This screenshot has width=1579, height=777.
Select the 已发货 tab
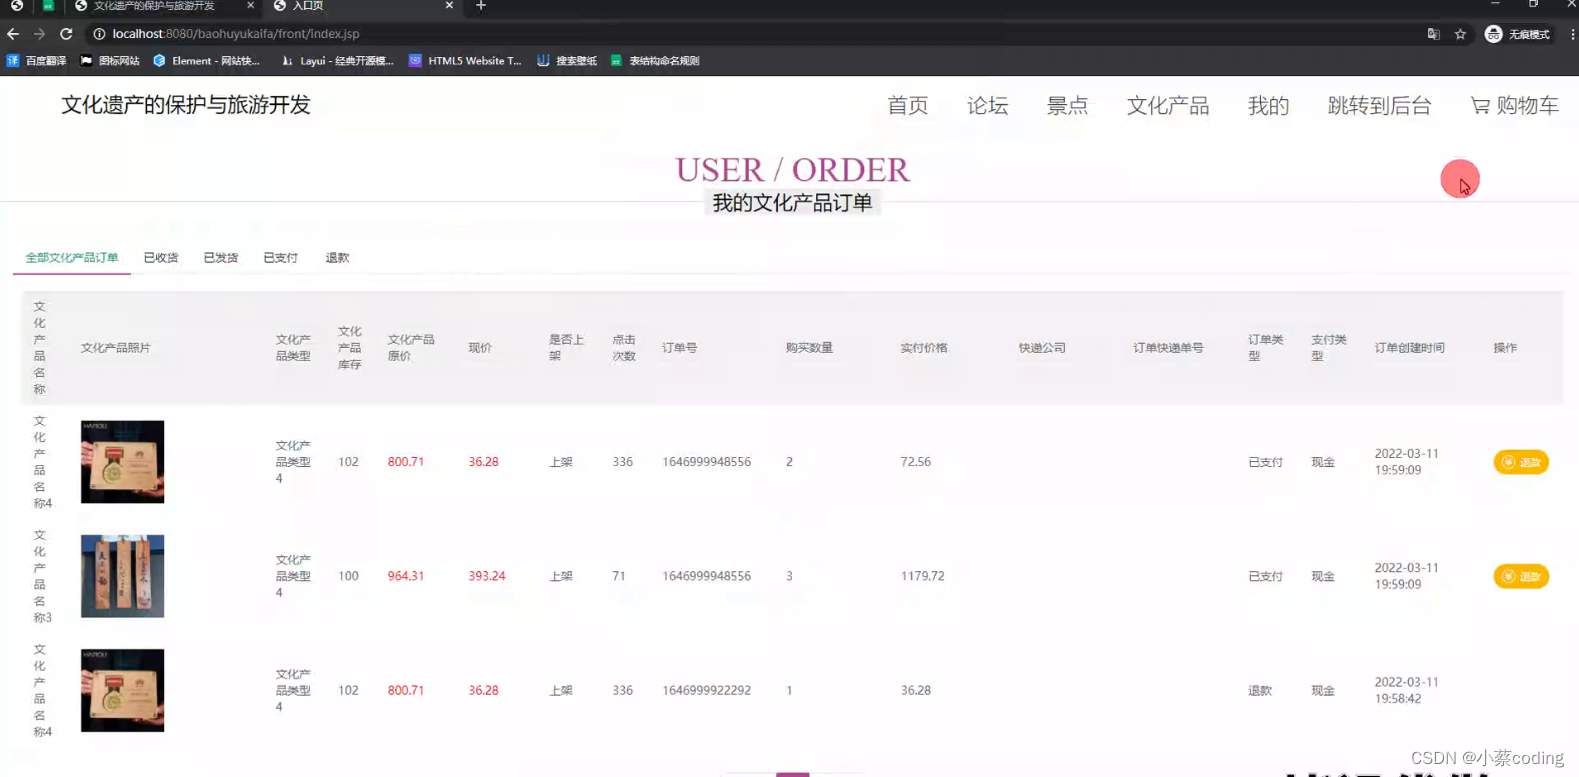[x=221, y=258]
